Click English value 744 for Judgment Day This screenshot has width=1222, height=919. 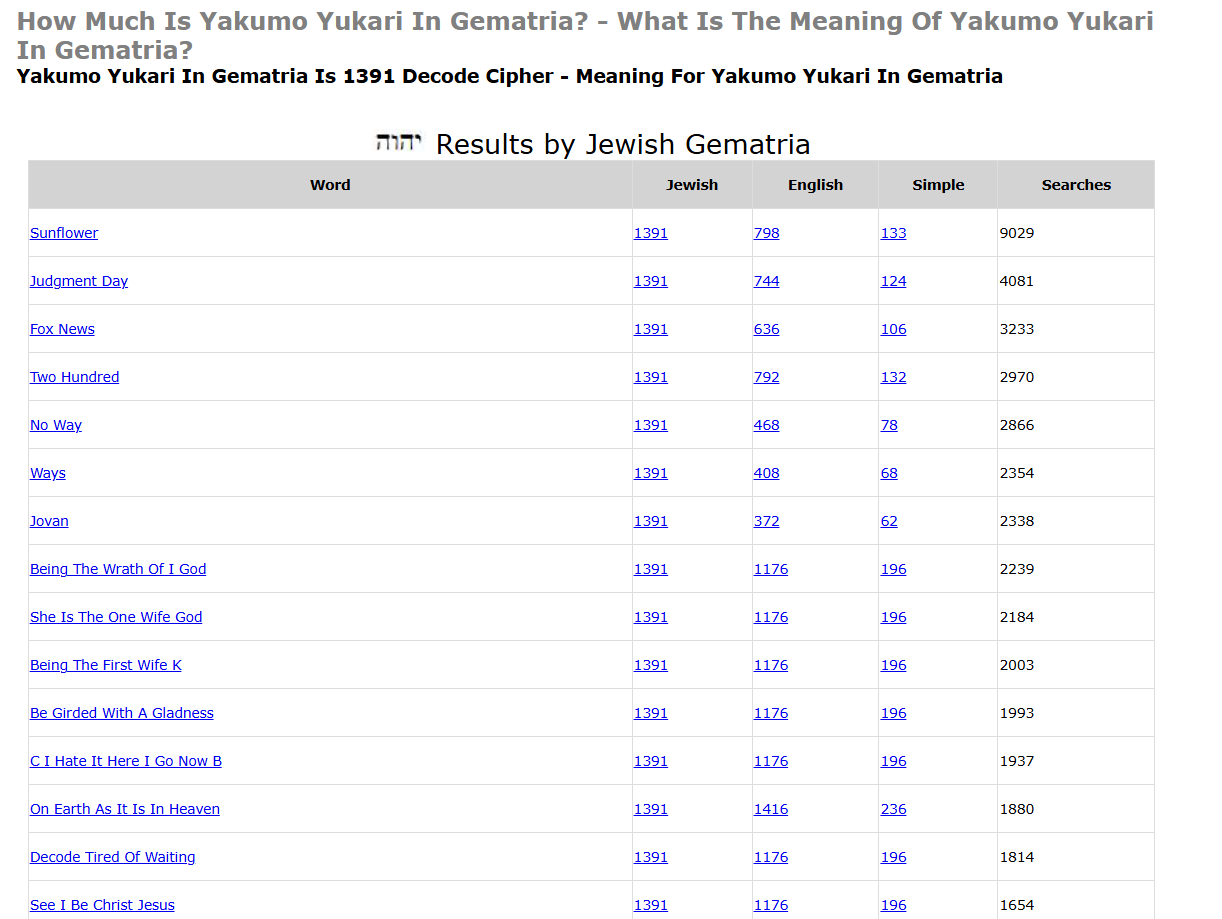(767, 281)
